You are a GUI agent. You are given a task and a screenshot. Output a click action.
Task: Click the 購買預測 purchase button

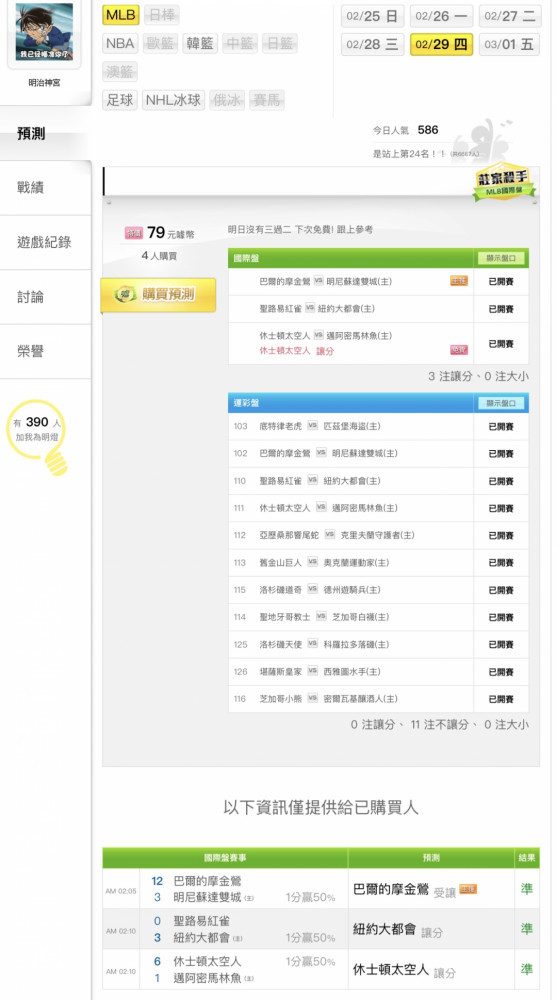coord(158,295)
